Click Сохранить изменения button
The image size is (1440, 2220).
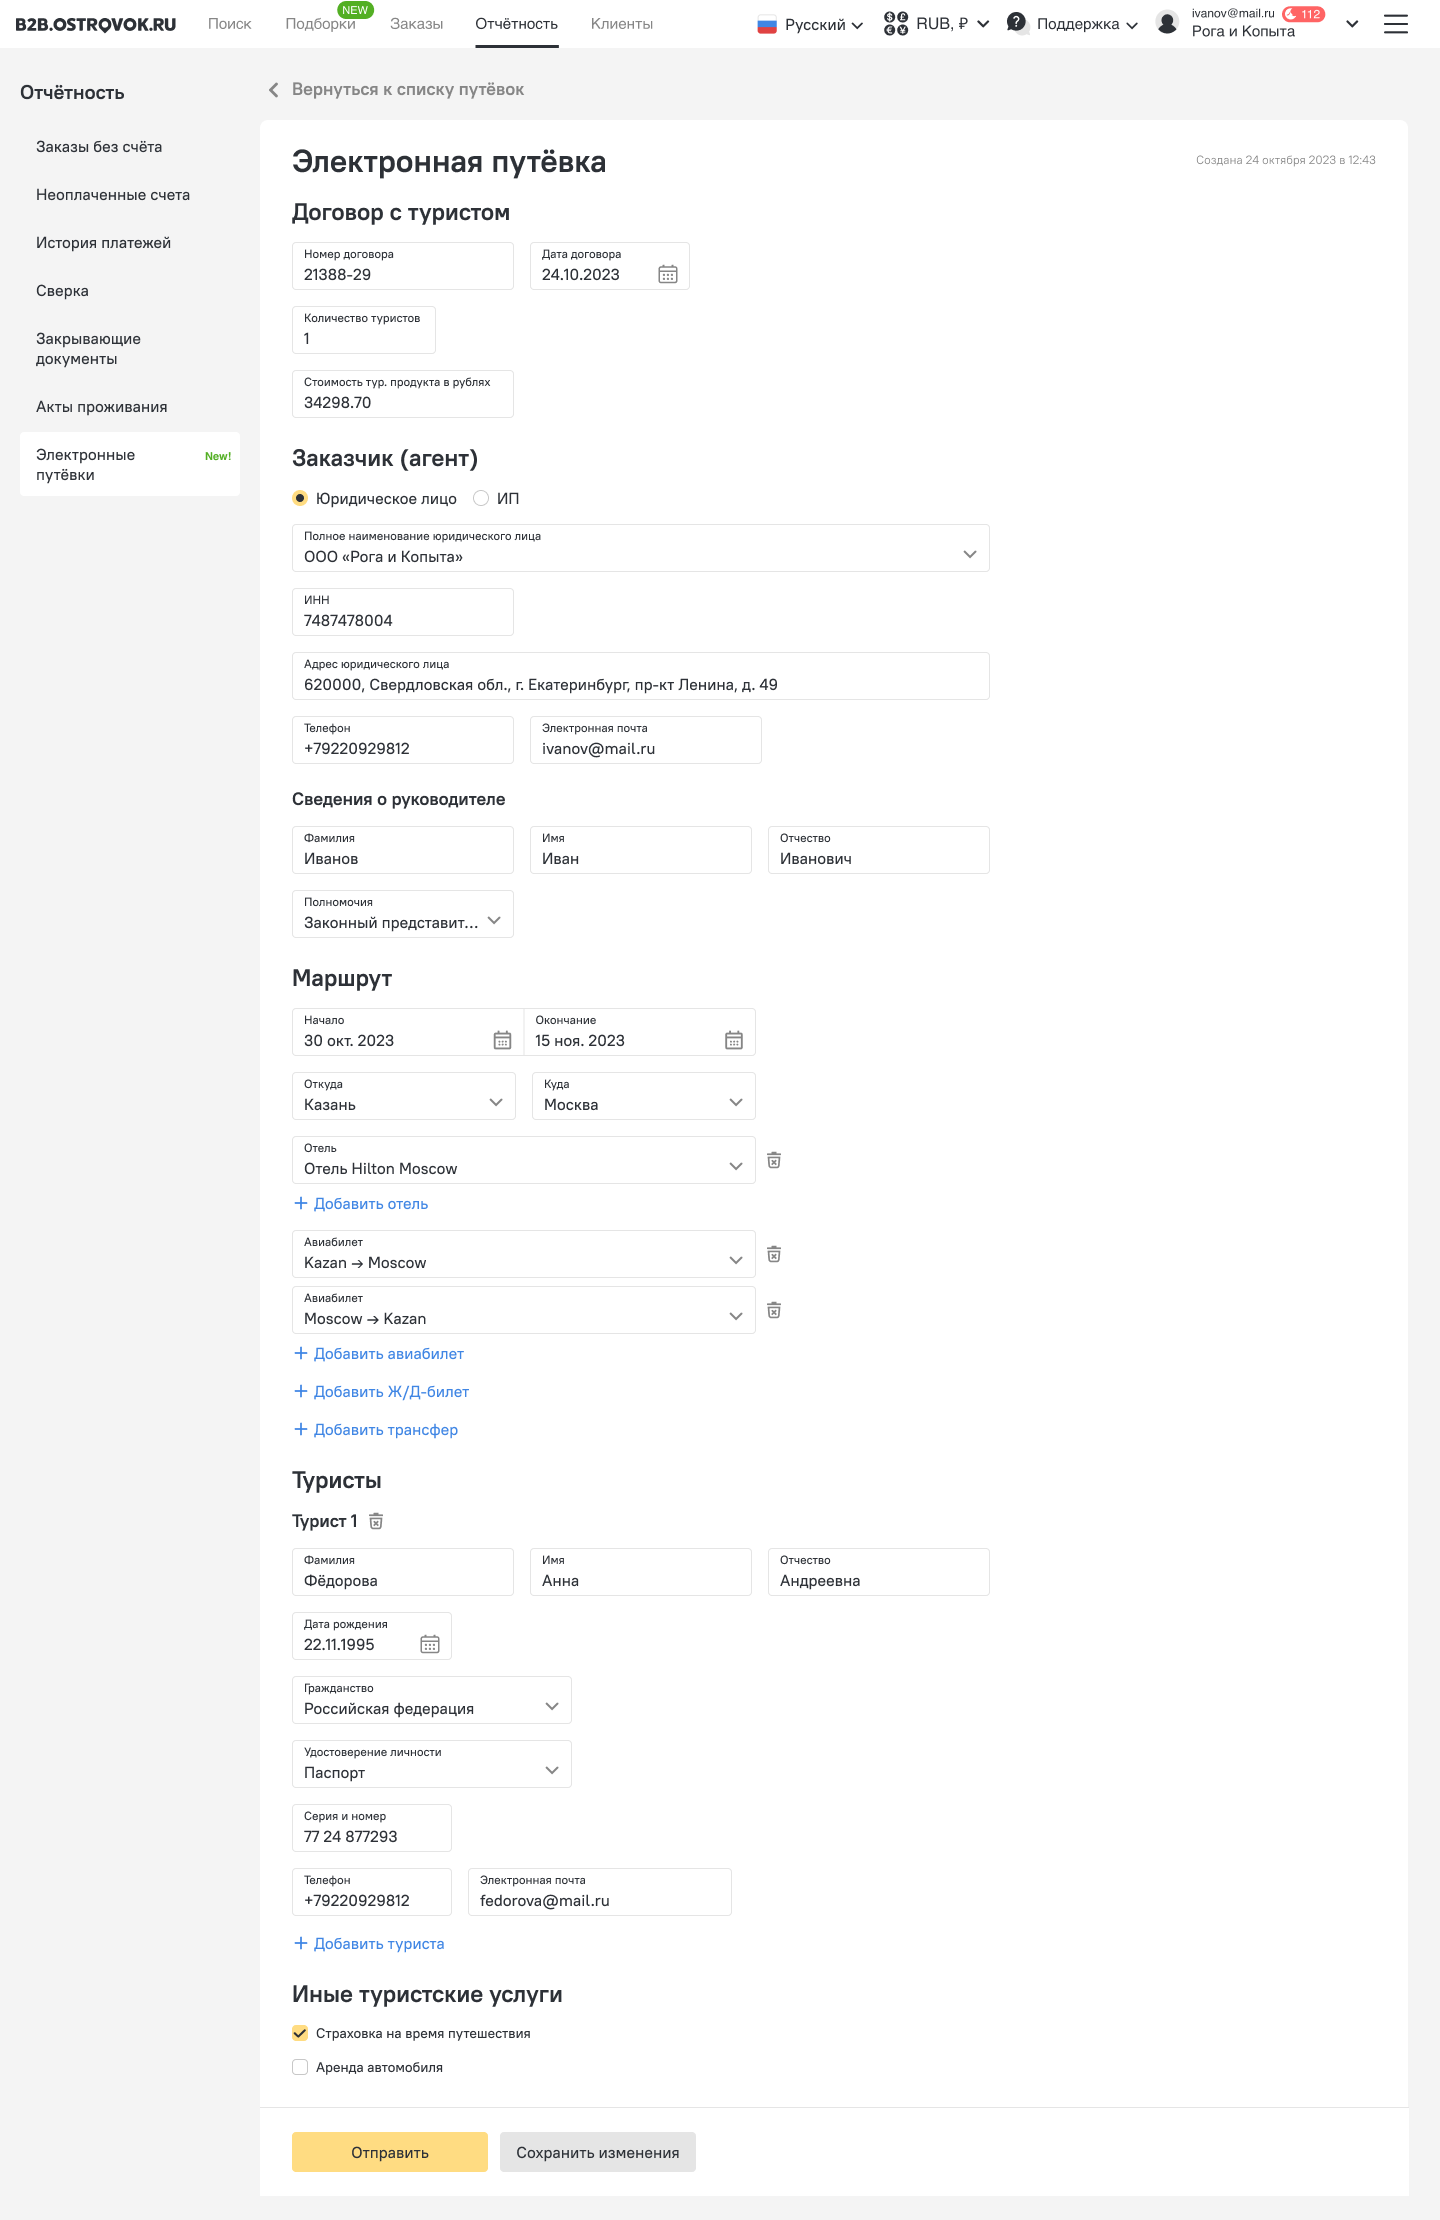[x=598, y=2152]
